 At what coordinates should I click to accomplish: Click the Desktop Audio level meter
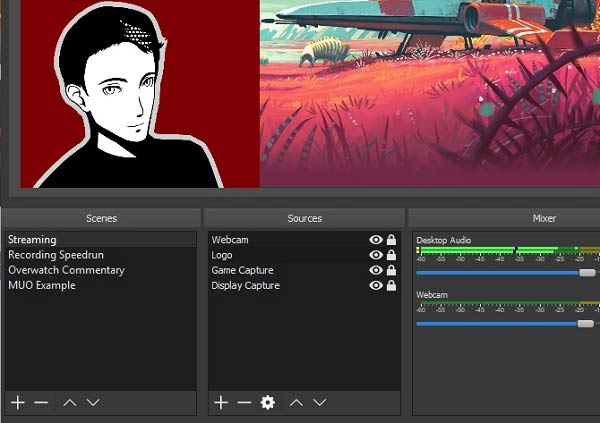tap(508, 250)
